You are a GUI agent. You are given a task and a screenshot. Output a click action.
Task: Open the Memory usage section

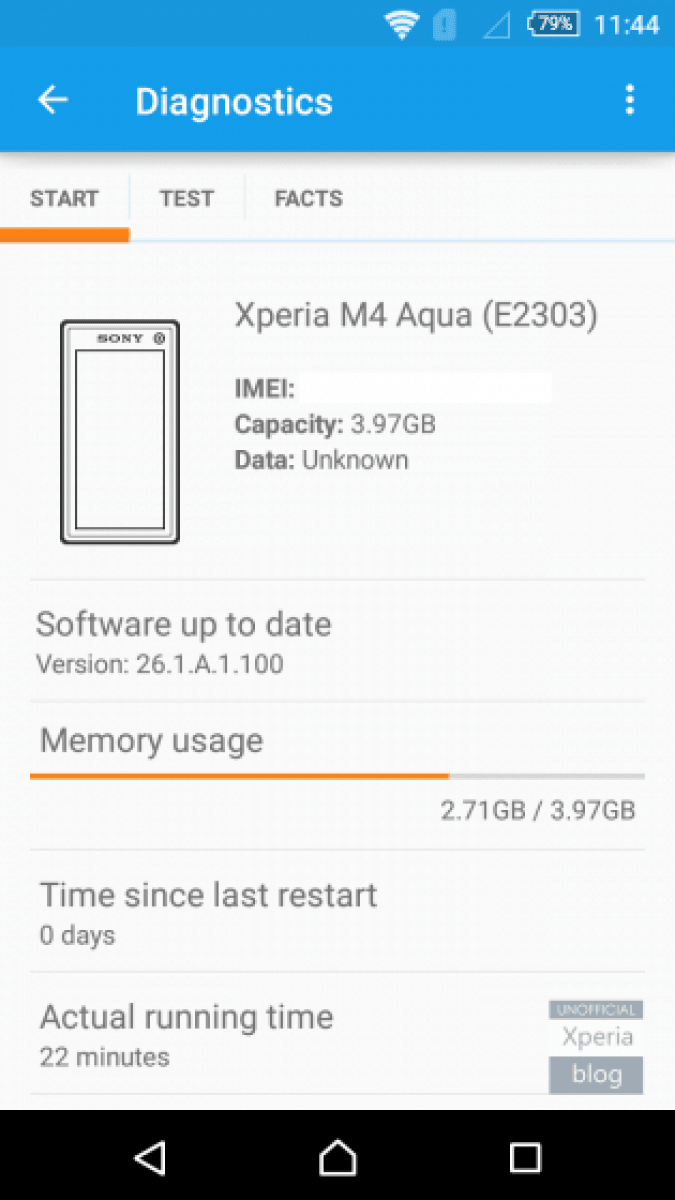pos(152,741)
